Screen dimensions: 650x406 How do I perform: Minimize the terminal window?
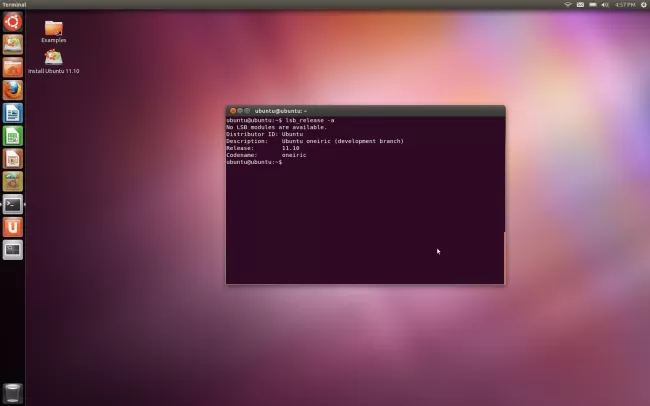pos(240,111)
